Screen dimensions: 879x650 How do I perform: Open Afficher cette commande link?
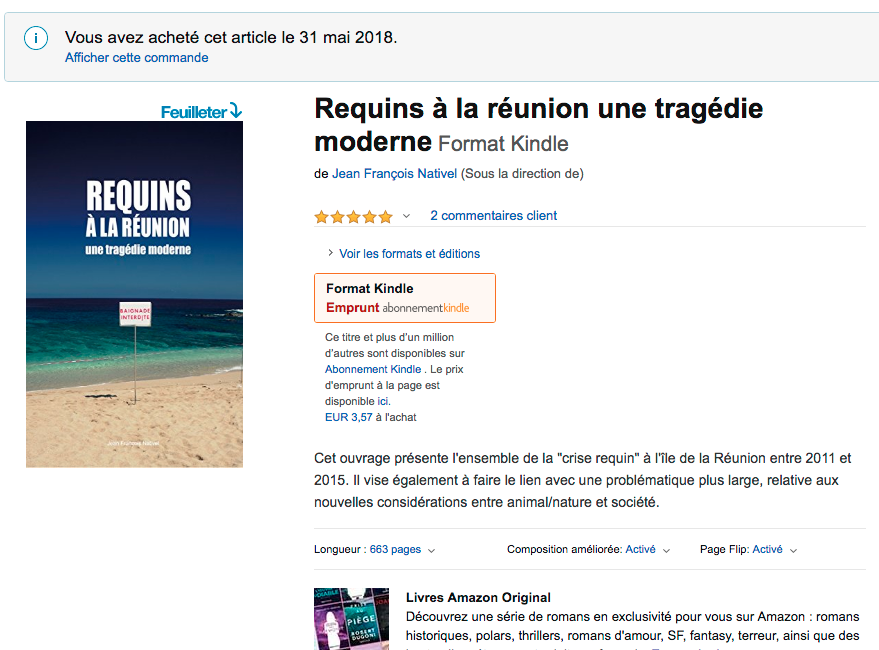click(136, 58)
